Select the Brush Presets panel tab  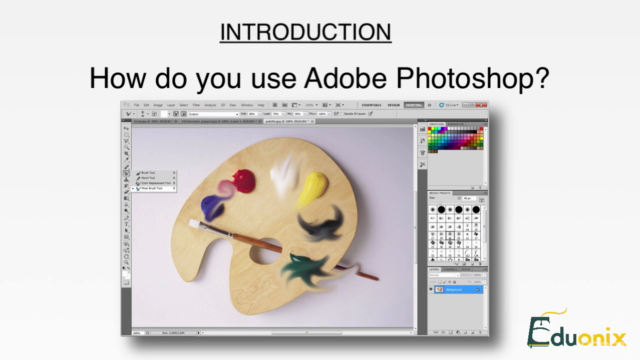tap(439, 193)
